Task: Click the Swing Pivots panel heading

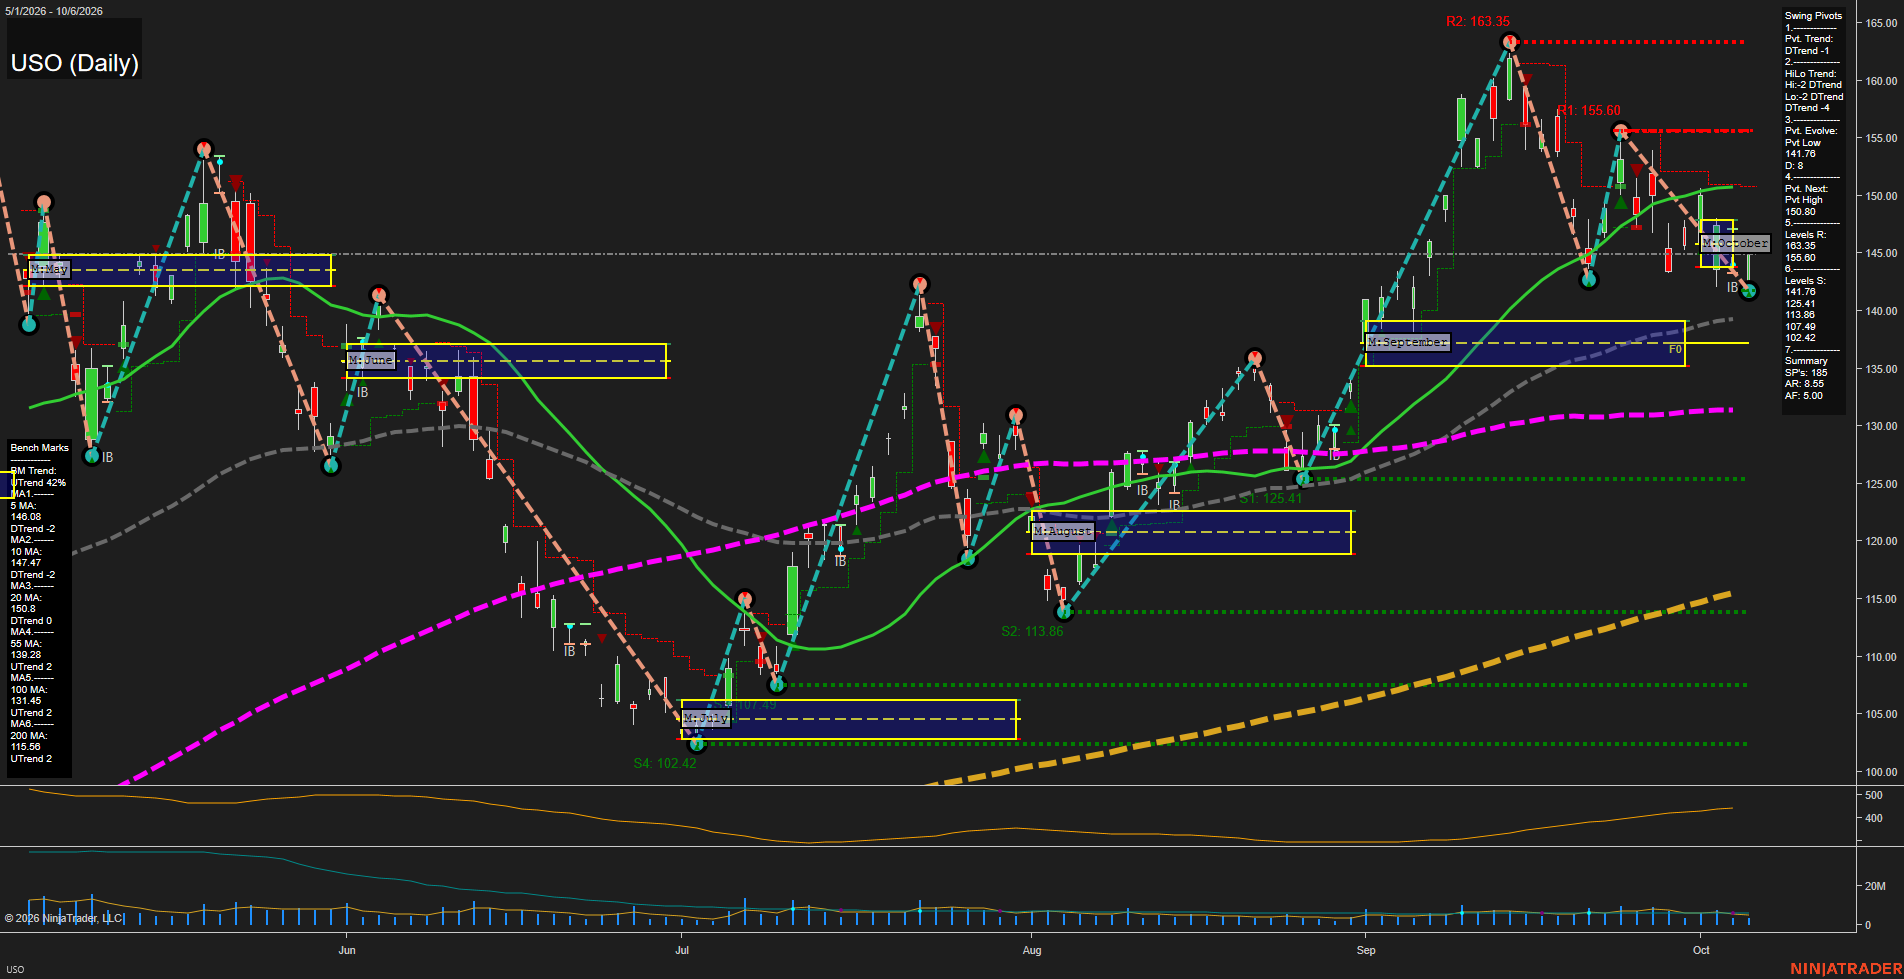Action: (1813, 16)
